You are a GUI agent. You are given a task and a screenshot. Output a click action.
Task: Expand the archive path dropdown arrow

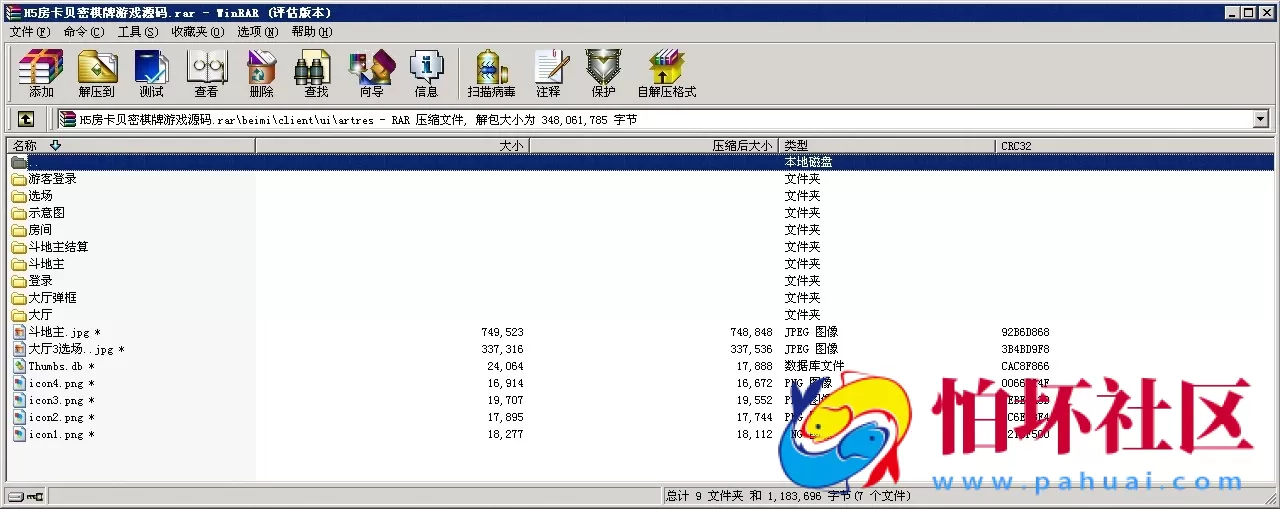1260,120
